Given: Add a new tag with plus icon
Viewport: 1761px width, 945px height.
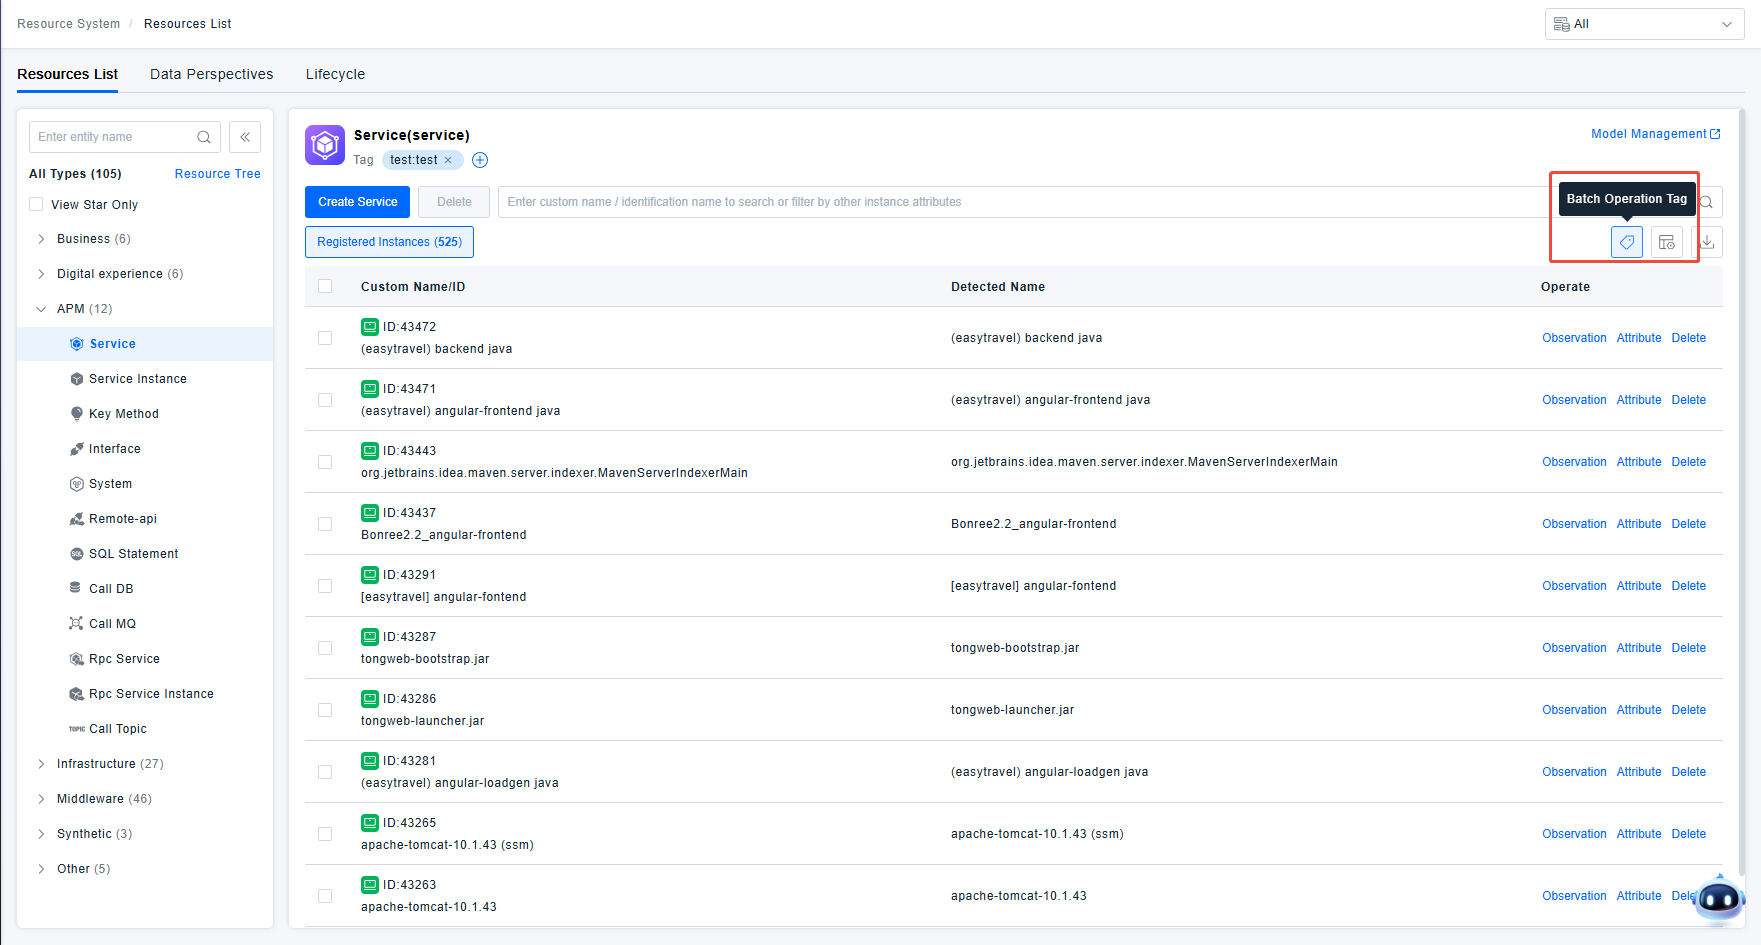Looking at the screenshot, I should (480, 160).
